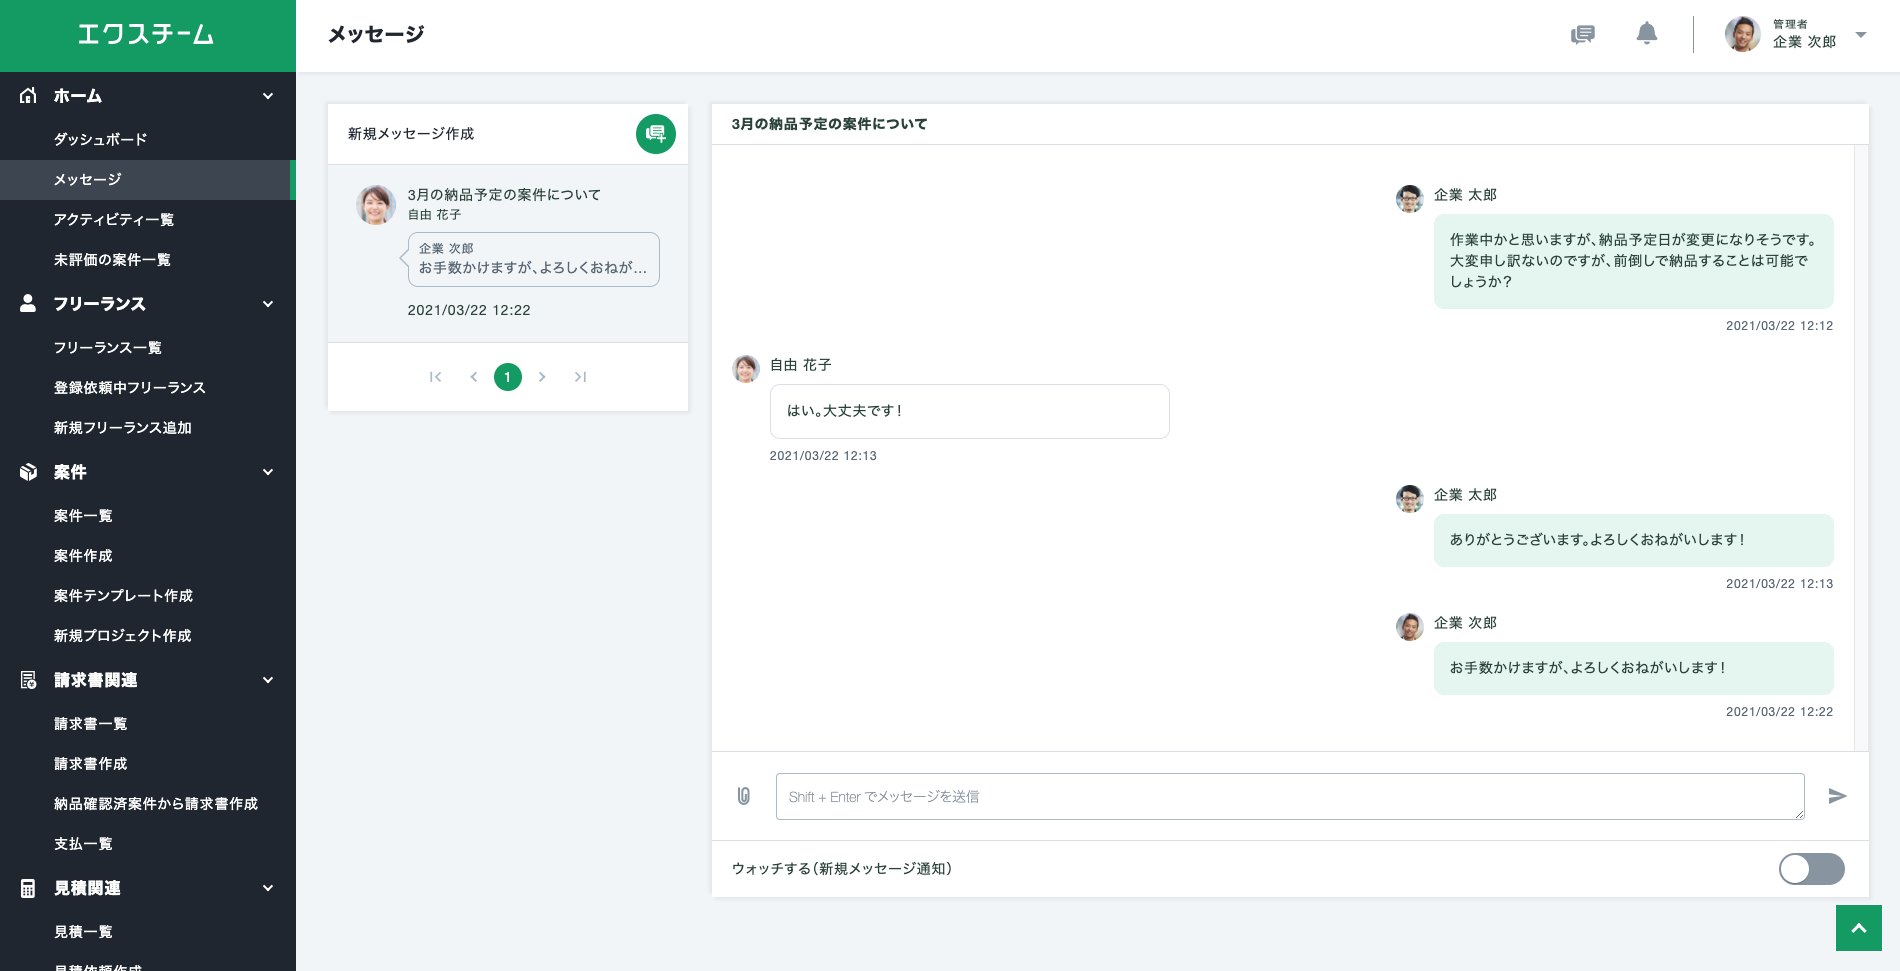
Task: Collapse the 請求書関連 sidebar section
Action: pyautogui.click(x=267, y=680)
